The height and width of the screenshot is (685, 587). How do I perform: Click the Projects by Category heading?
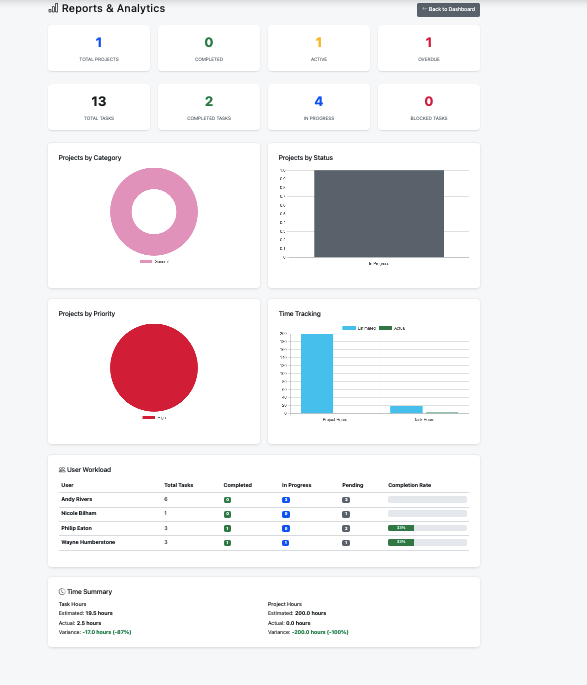click(90, 157)
